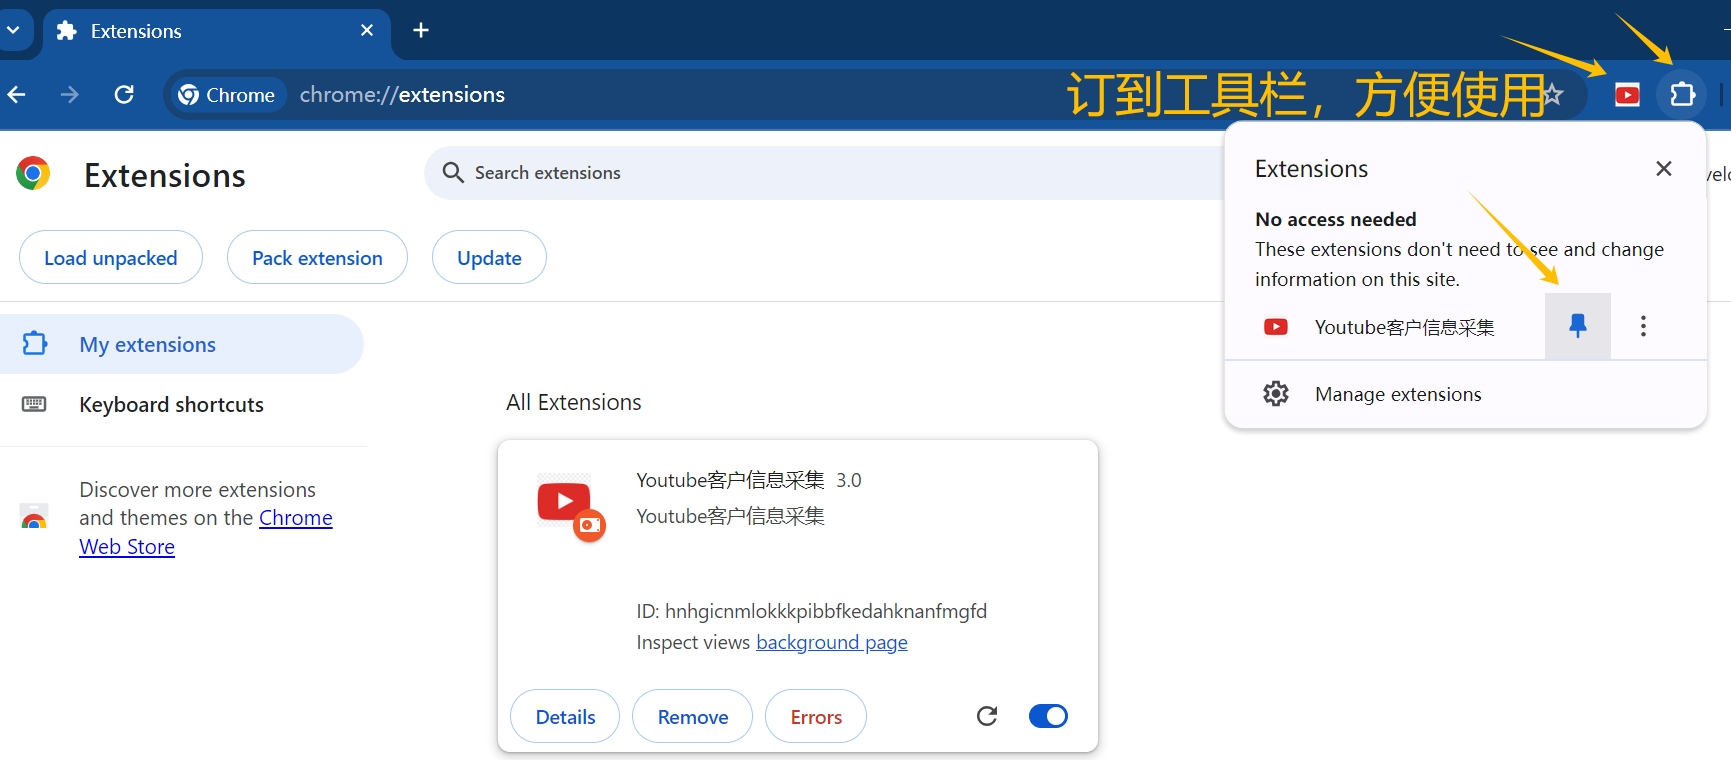
Task: Click the Chrome Web Store rainbow icon
Action: [34, 516]
